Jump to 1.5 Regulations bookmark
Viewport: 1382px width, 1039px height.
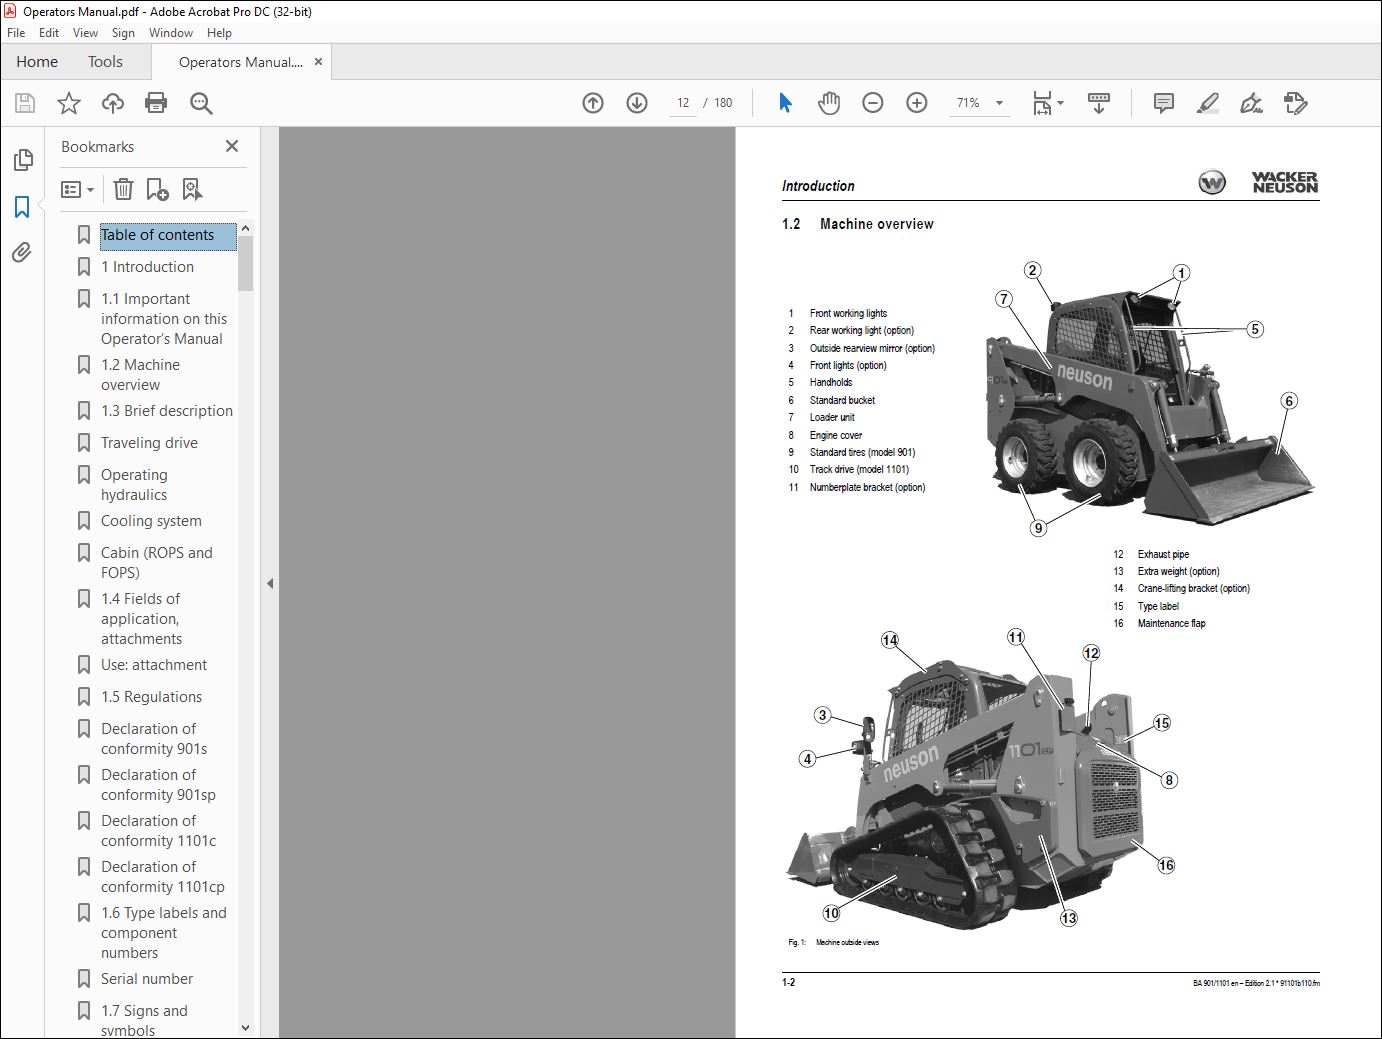click(x=151, y=697)
